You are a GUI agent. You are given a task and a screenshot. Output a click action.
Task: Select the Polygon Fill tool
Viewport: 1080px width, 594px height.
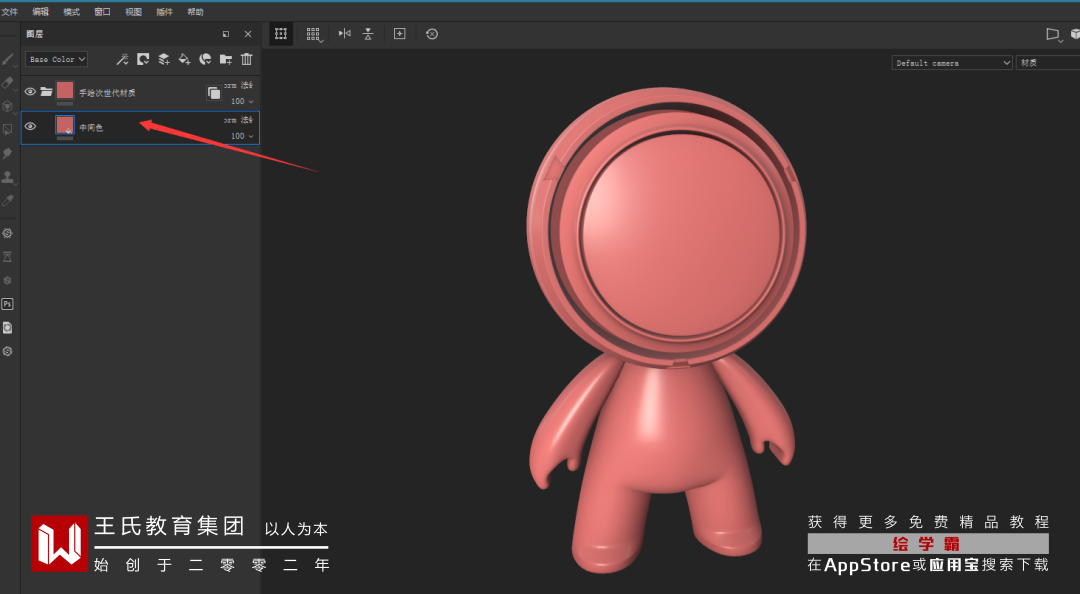coord(8,130)
